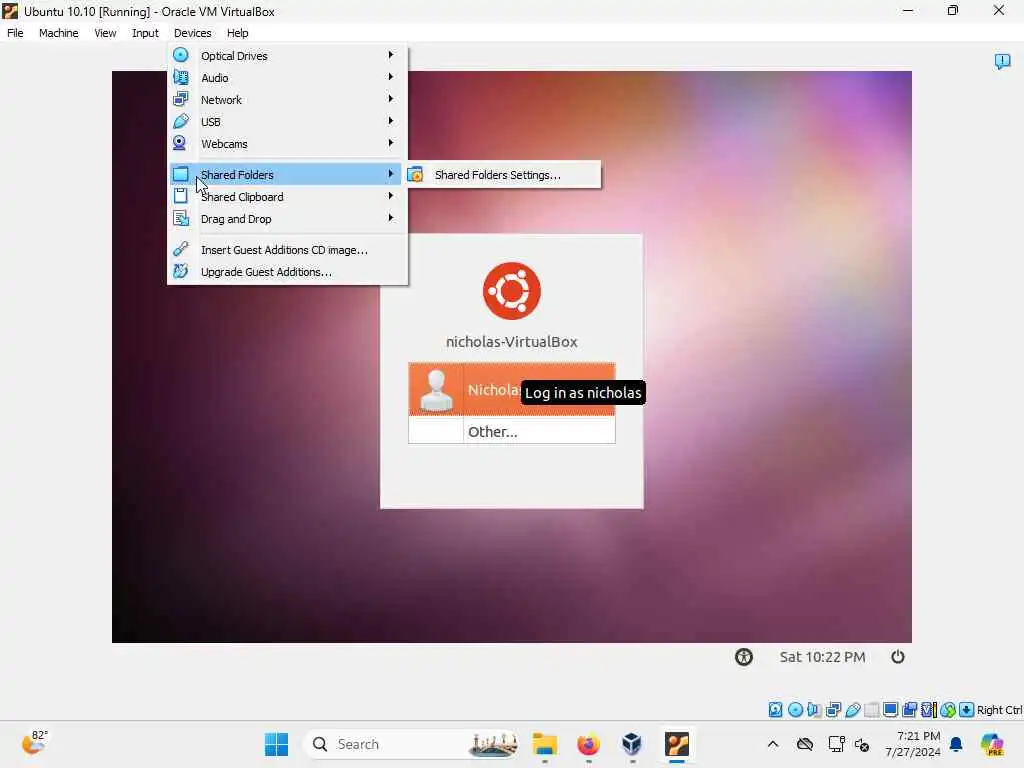The height and width of the screenshot is (768, 1024).
Task: Open the Input menu
Action: [145, 33]
